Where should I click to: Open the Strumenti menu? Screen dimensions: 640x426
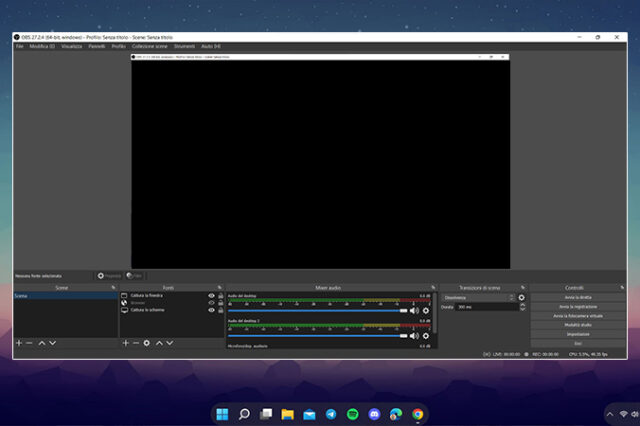click(x=184, y=46)
